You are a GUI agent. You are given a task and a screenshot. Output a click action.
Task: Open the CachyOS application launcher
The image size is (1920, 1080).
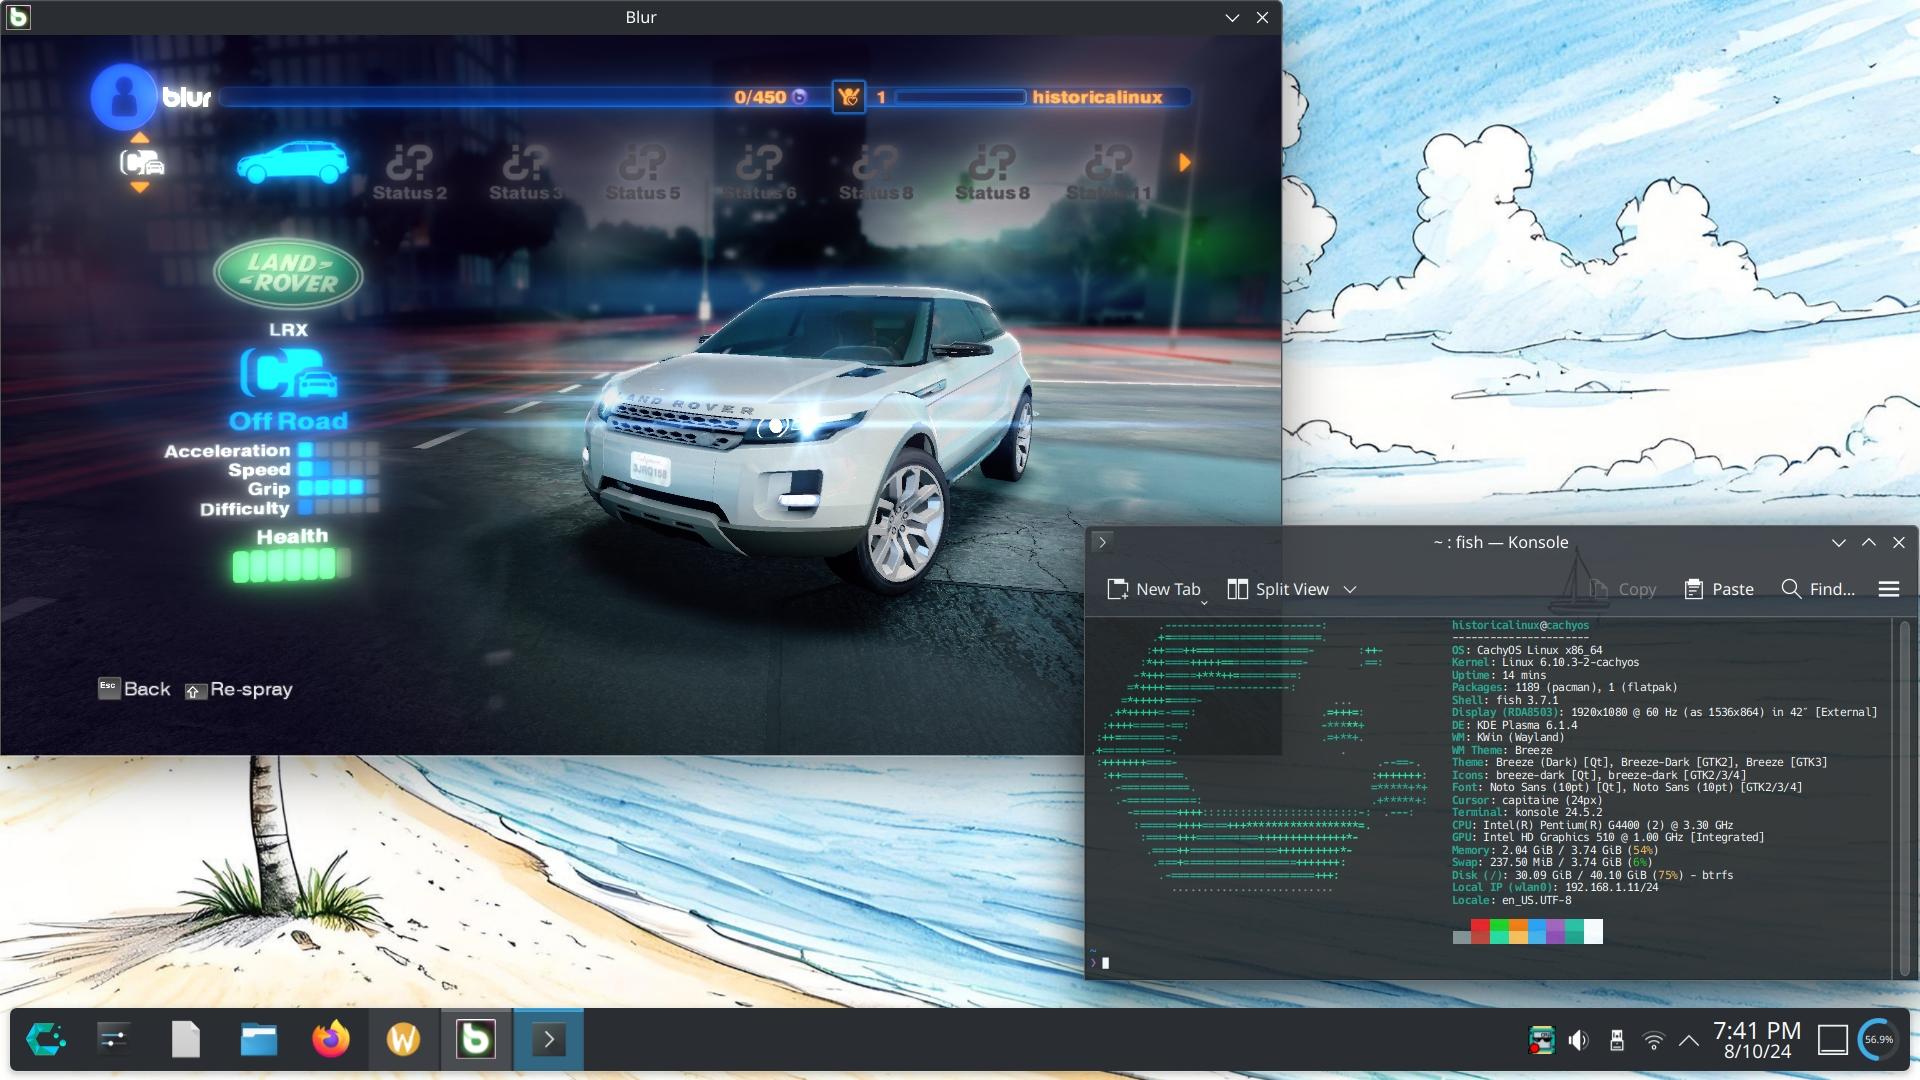(46, 1039)
